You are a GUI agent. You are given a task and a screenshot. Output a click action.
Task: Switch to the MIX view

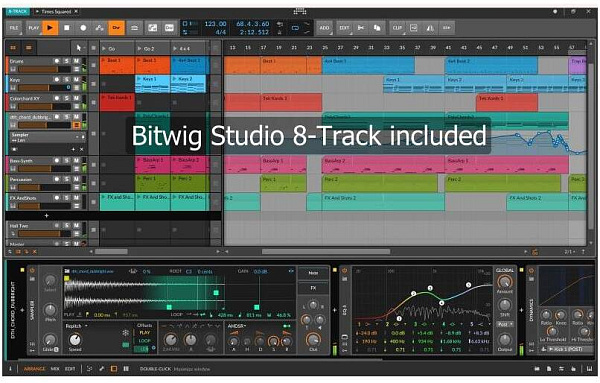(55, 369)
